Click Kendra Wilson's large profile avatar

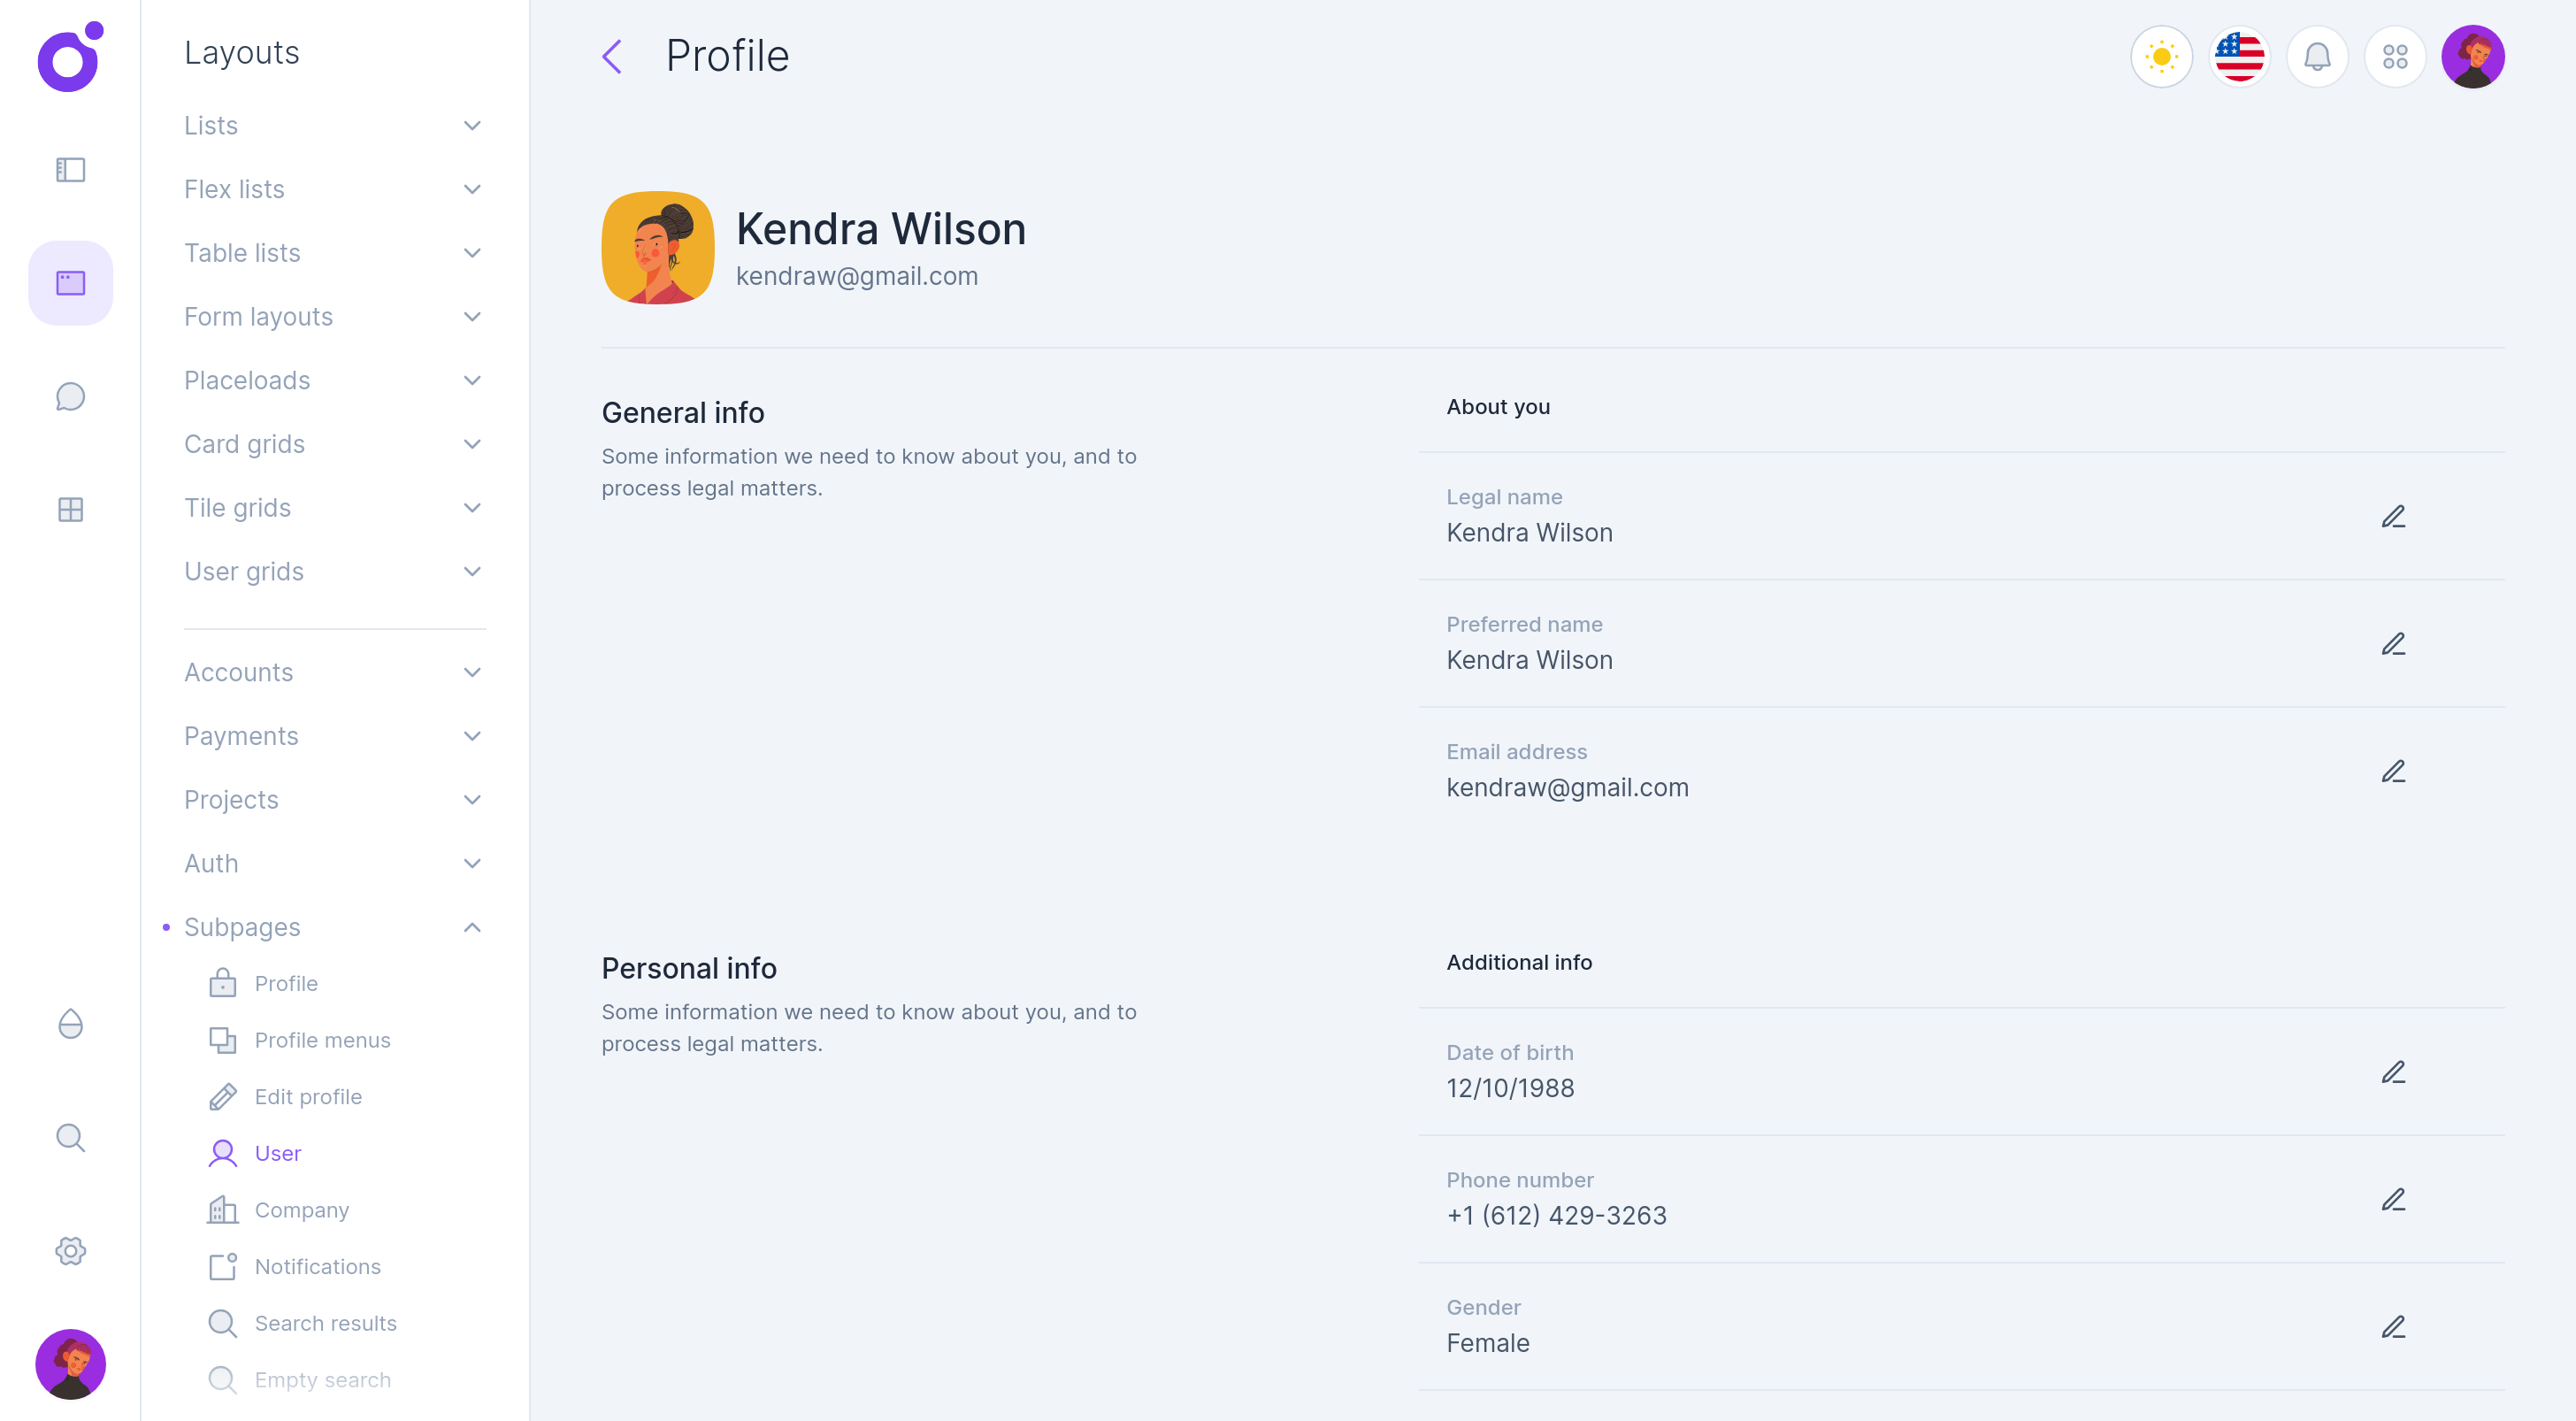657,248
